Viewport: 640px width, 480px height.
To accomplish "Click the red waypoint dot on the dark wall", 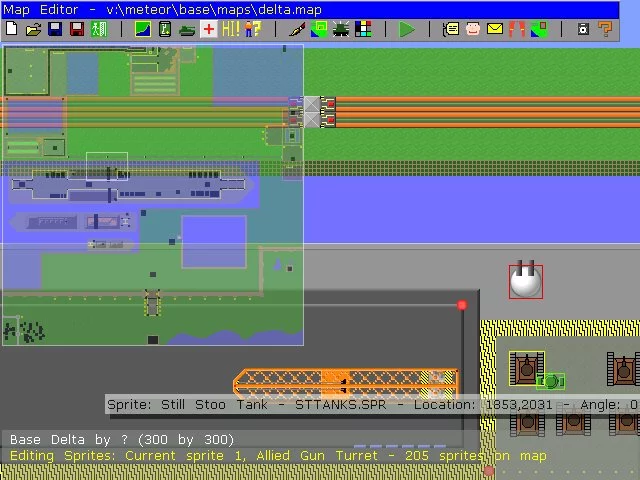I will [x=462, y=305].
